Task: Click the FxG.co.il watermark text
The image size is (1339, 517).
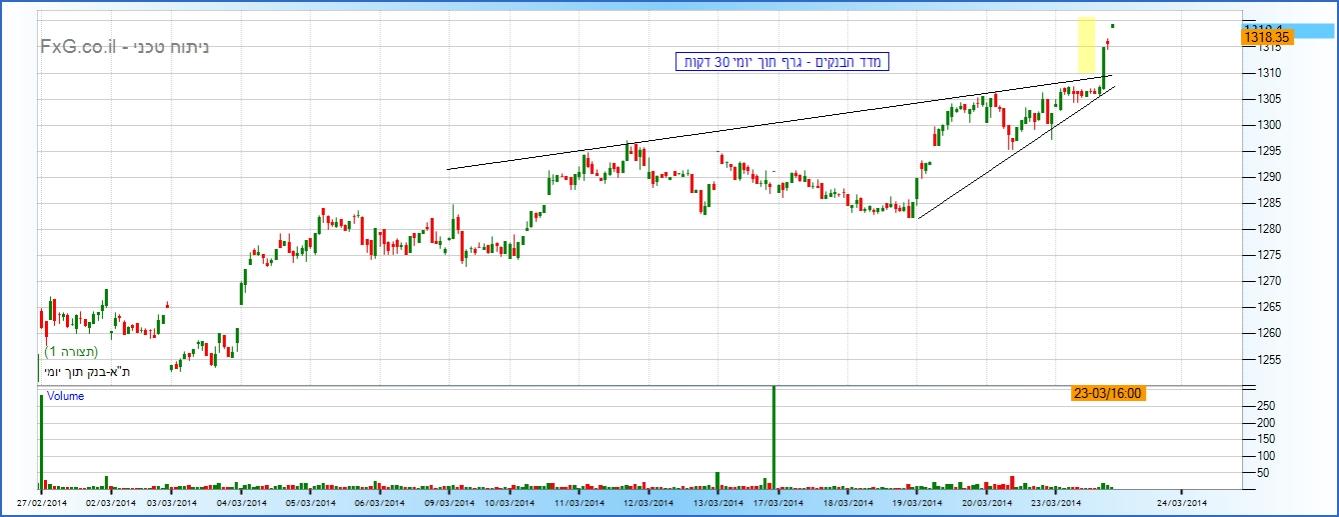Action: [x=80, y=47]
